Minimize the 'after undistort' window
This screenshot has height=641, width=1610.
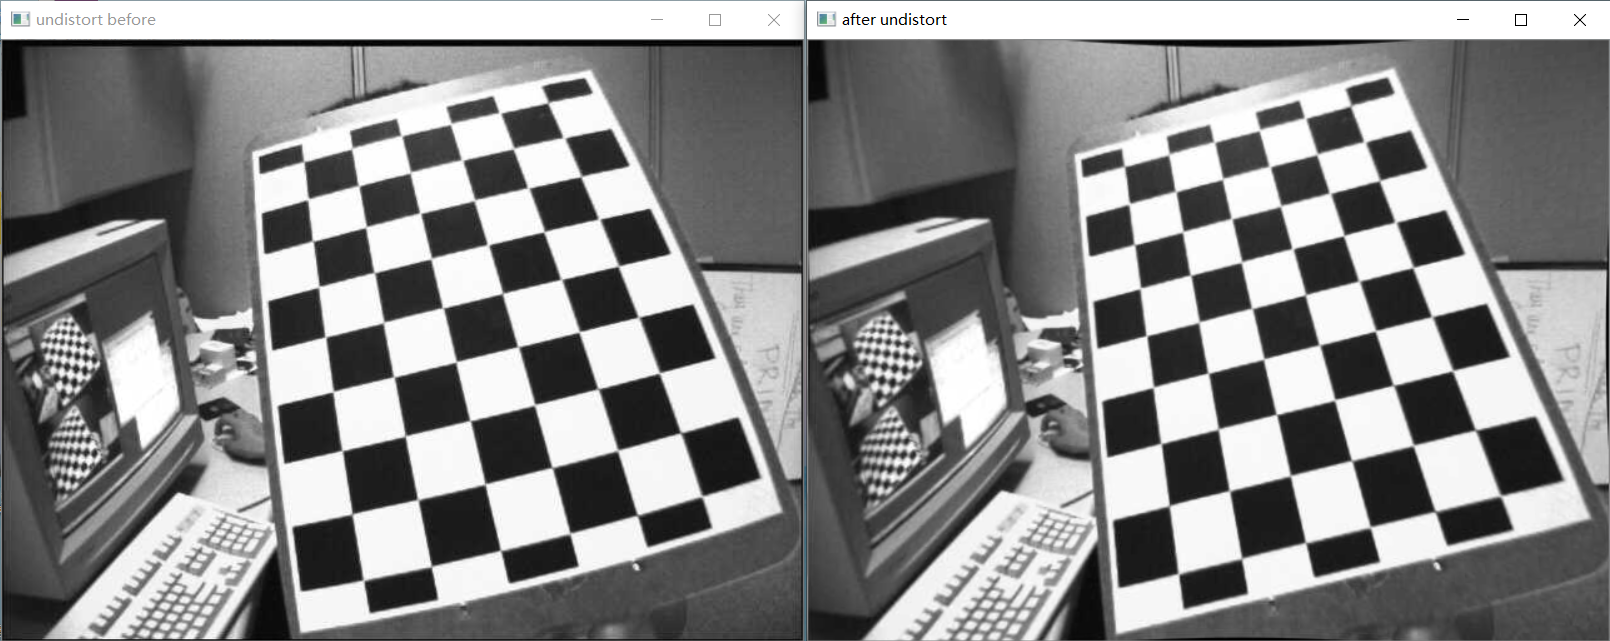[x=1463, y=20]
